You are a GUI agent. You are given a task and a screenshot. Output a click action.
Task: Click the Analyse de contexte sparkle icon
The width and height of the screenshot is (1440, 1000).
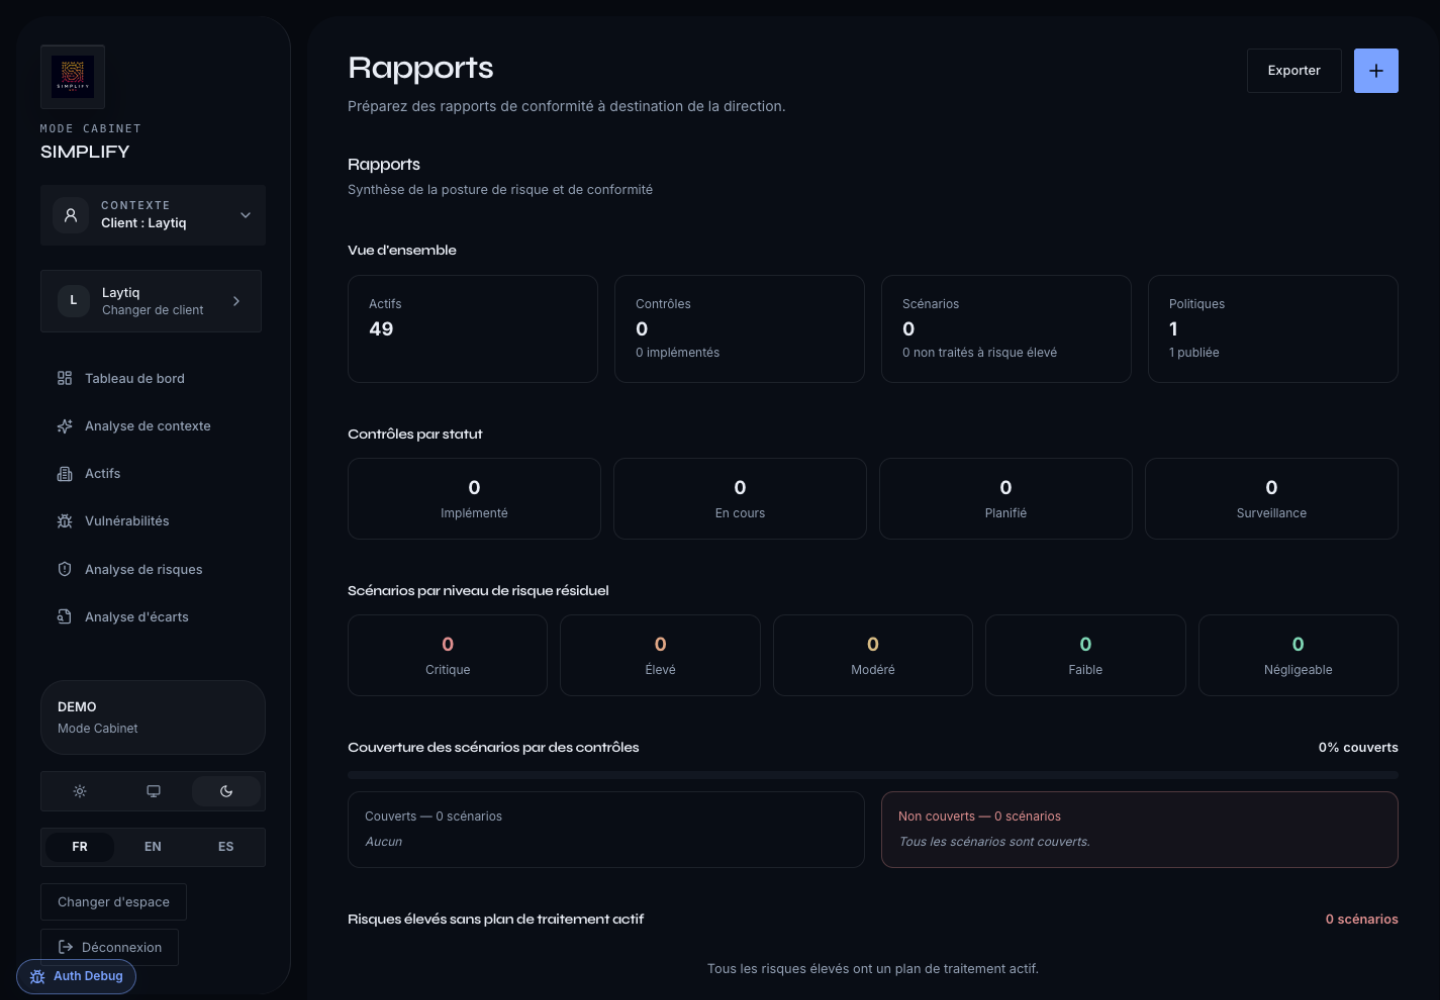coord(65,426)
